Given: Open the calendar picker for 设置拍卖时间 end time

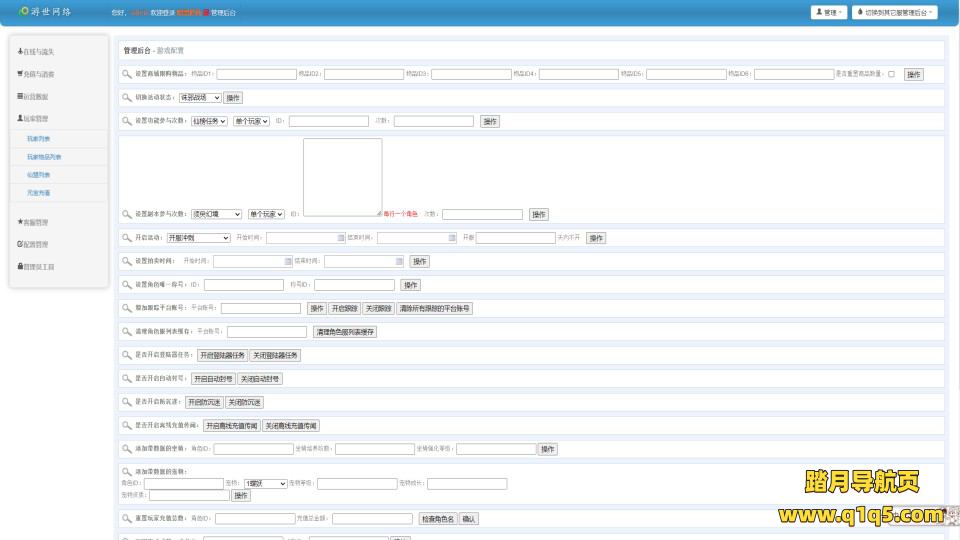Looking at the screenshot, I should pos(399,261).
